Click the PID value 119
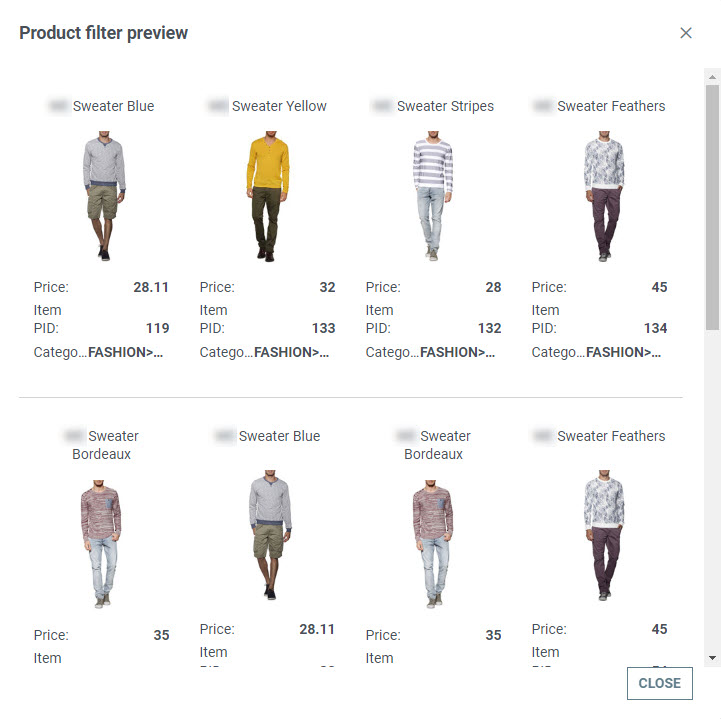 [x=156, y=328]
